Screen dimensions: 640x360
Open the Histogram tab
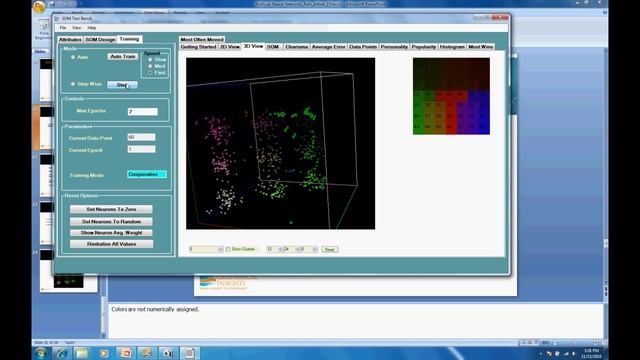point(452,47)
